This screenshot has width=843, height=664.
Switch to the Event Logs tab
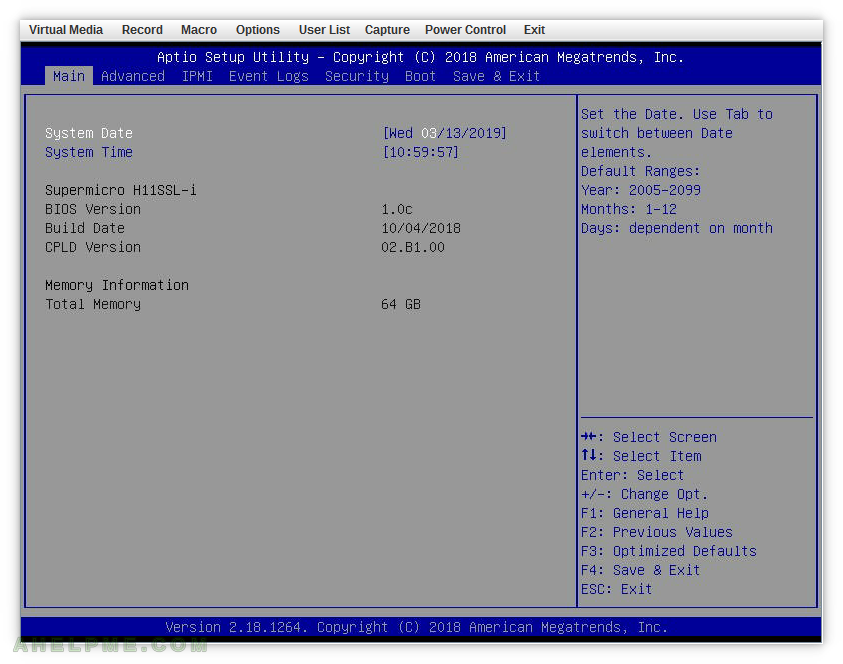269,76
